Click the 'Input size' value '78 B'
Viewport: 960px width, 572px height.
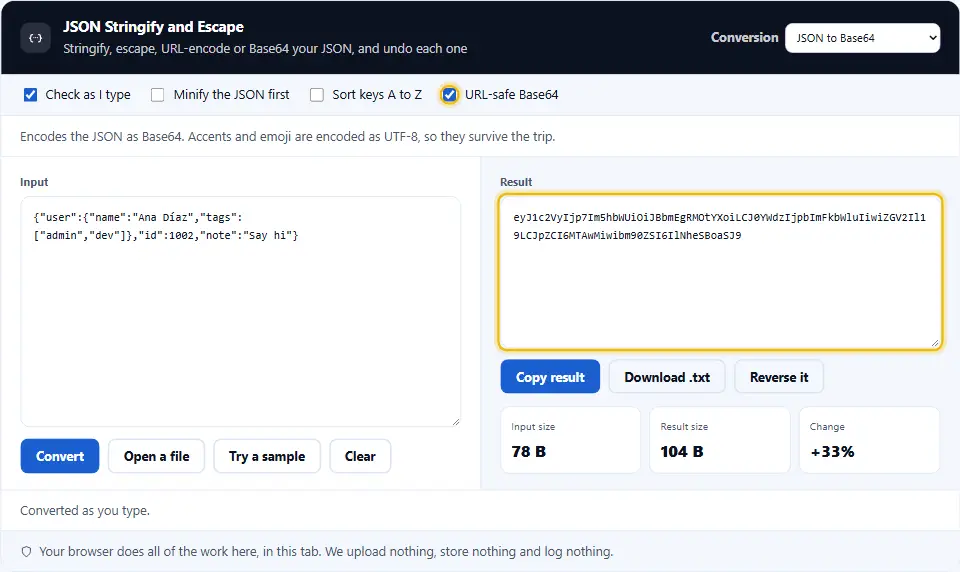[x=528, y=452]
